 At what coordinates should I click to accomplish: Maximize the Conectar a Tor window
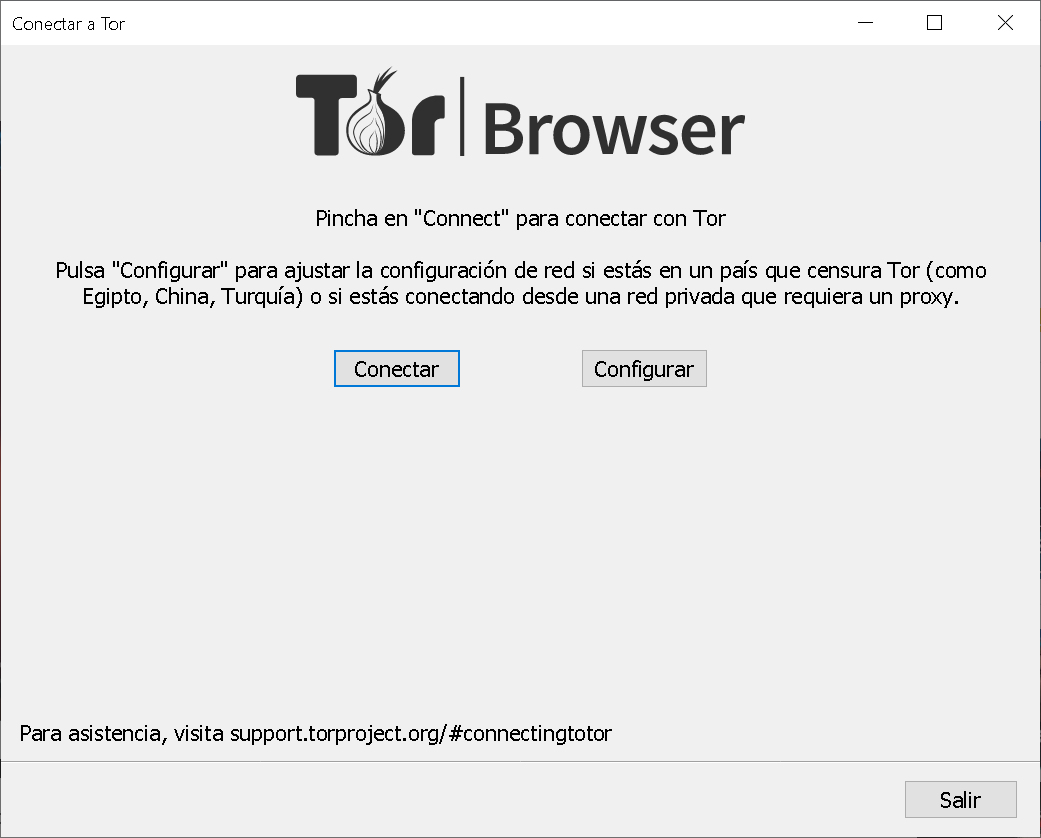coord(934,23)
